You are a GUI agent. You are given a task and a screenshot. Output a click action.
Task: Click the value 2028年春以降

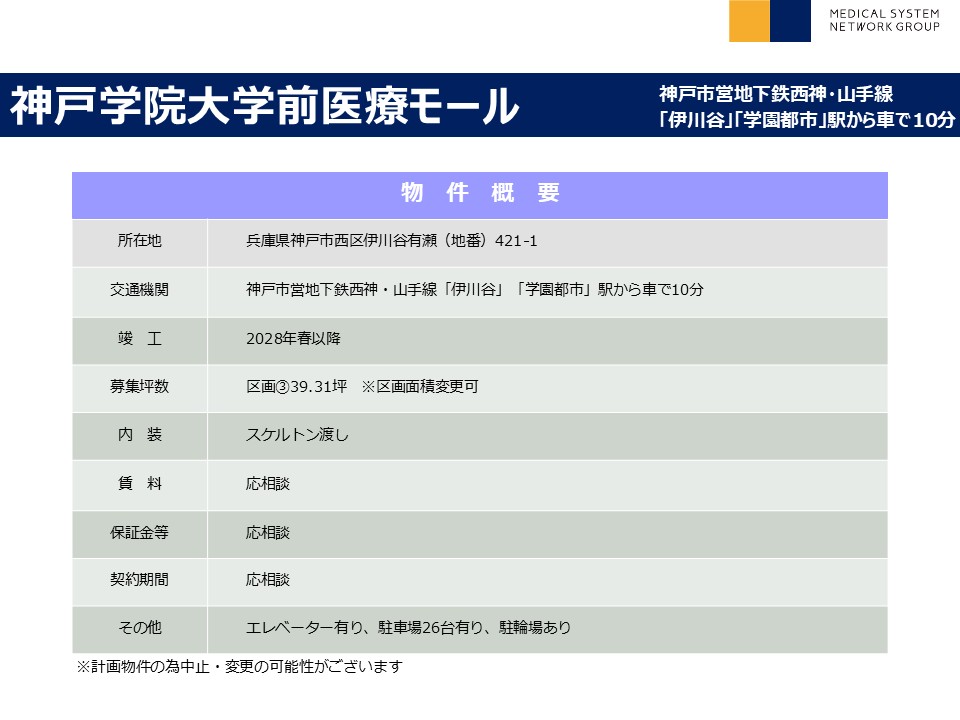pos(293,338)
